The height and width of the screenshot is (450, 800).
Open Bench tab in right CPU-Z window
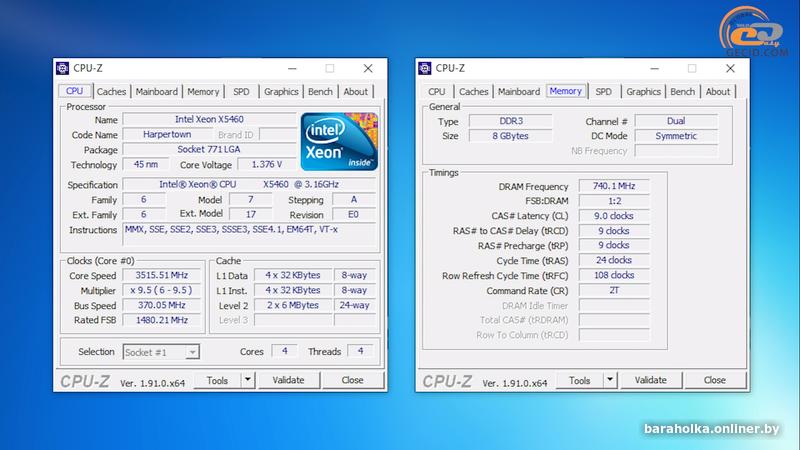(x=683, y=91)
